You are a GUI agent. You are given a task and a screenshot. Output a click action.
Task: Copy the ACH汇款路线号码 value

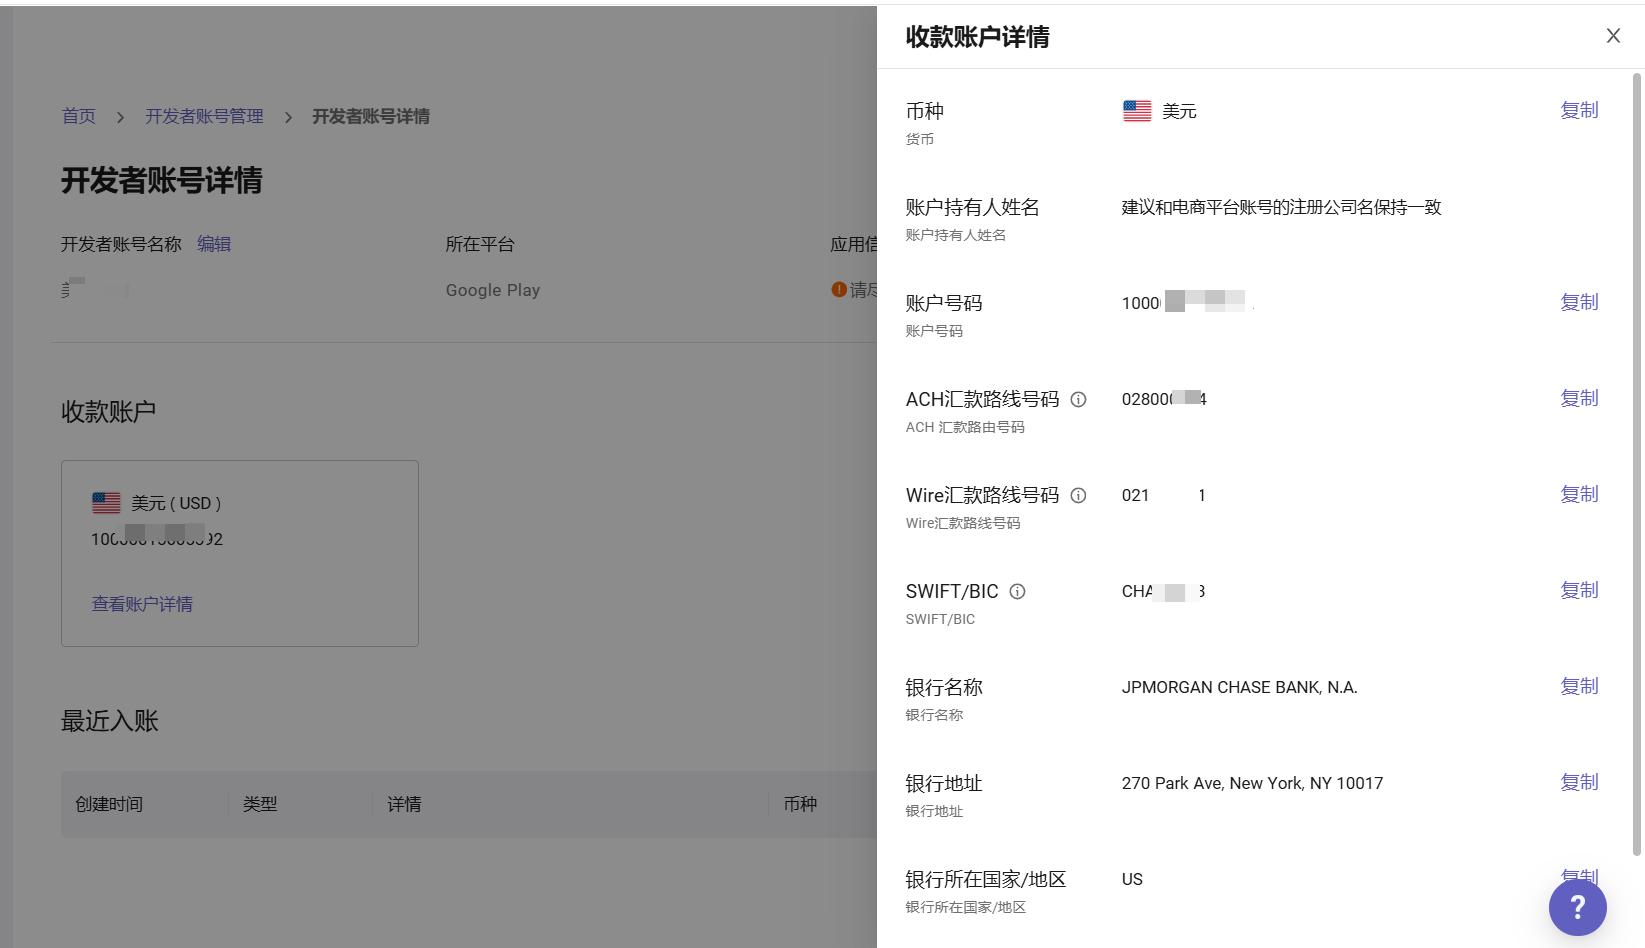click(x=1579, y=399)
